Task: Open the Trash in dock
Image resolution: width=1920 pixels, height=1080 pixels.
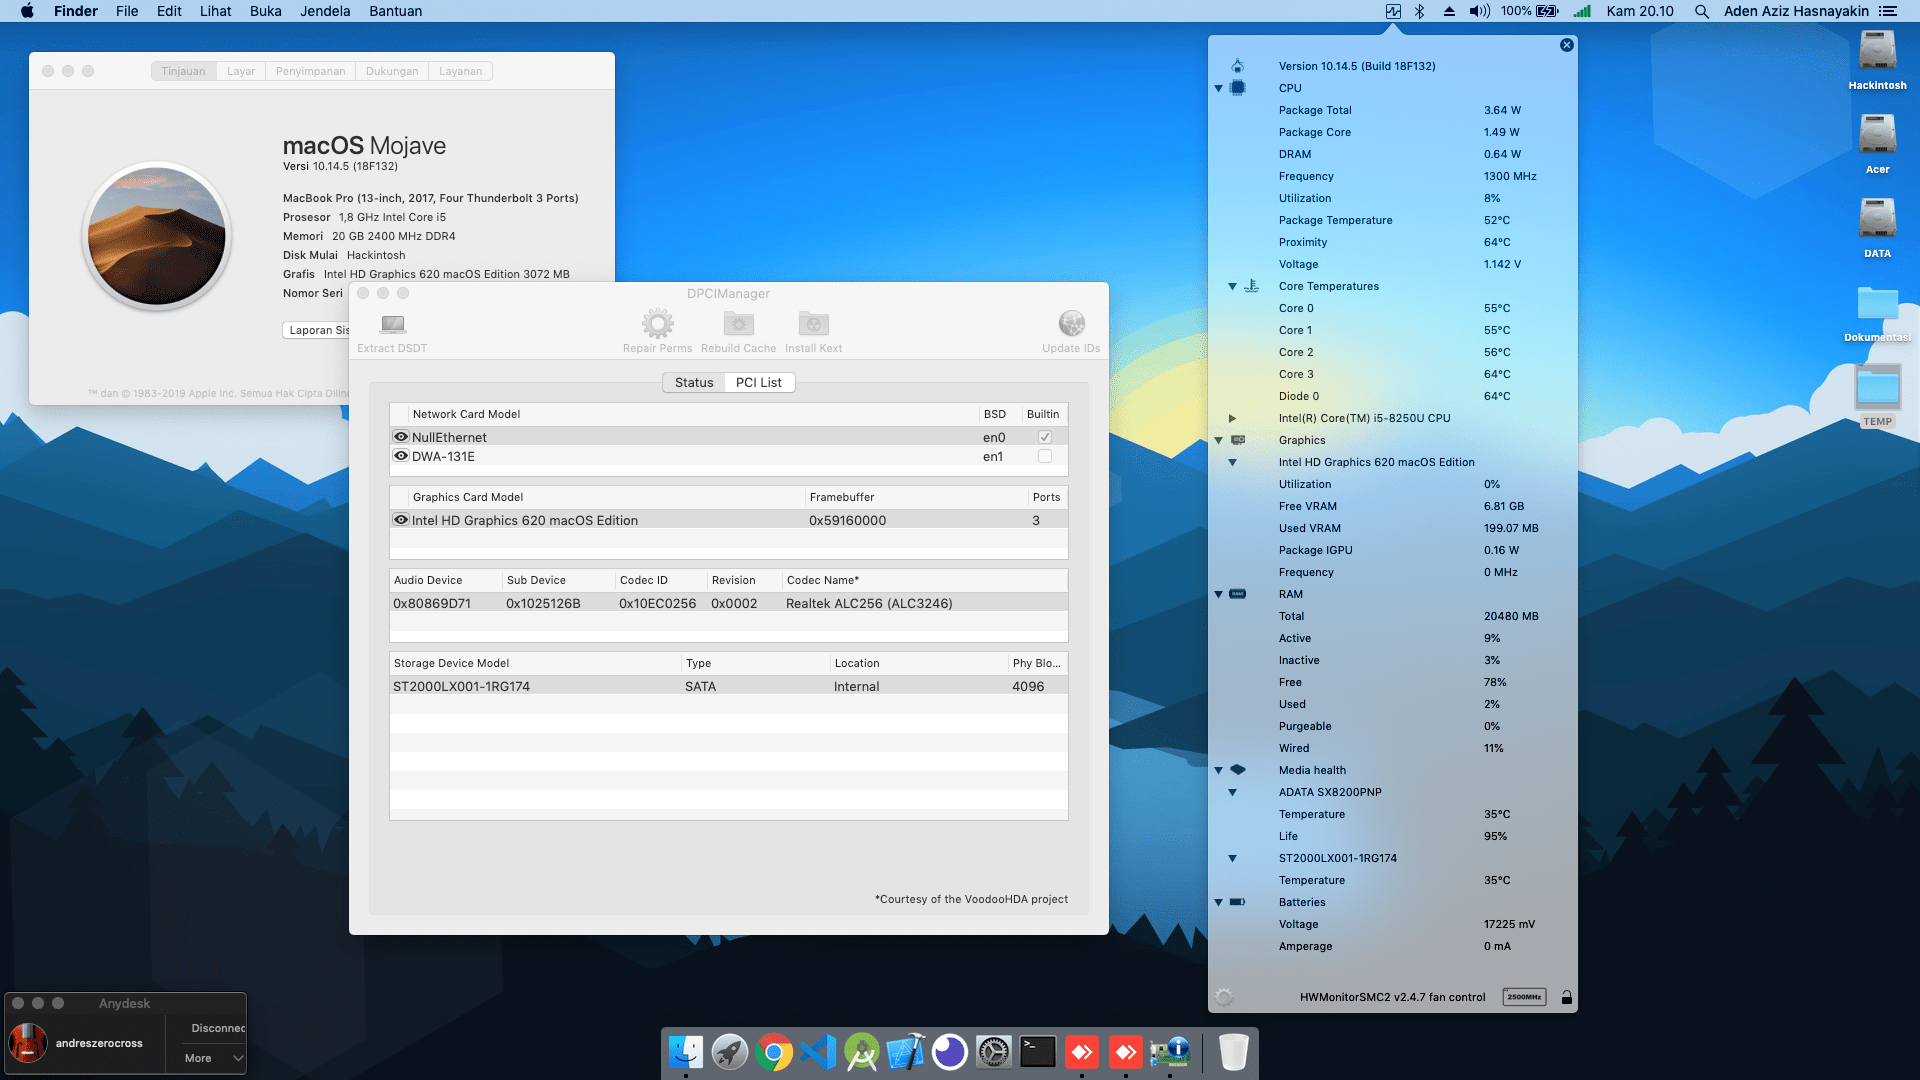Action: click(x=1234, y=1052)
